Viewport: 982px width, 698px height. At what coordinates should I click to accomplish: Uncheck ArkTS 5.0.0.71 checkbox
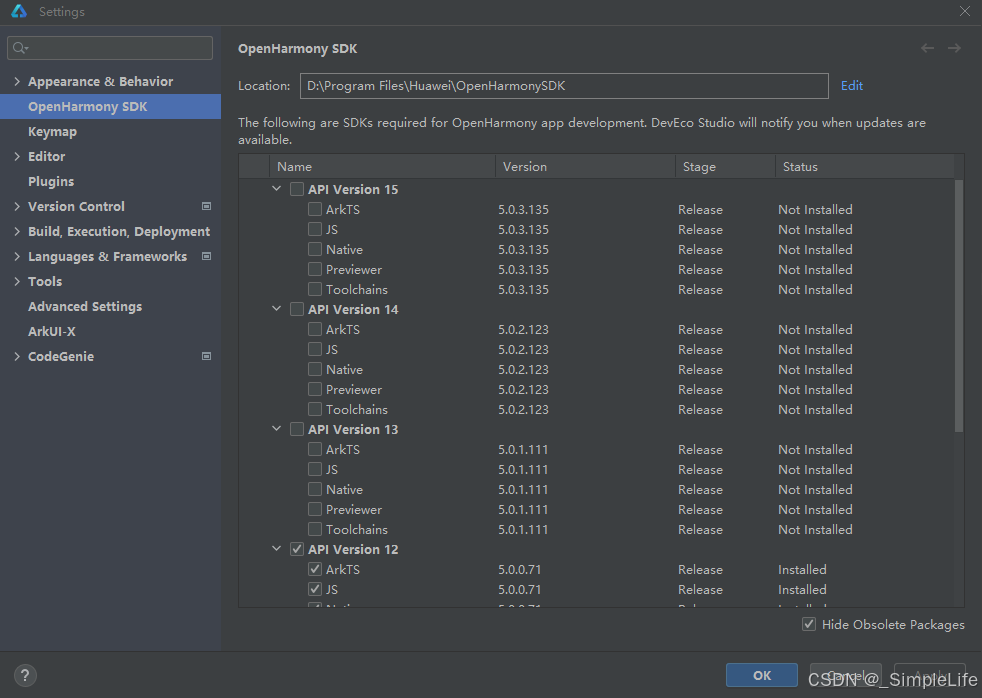tap(315, 569)
